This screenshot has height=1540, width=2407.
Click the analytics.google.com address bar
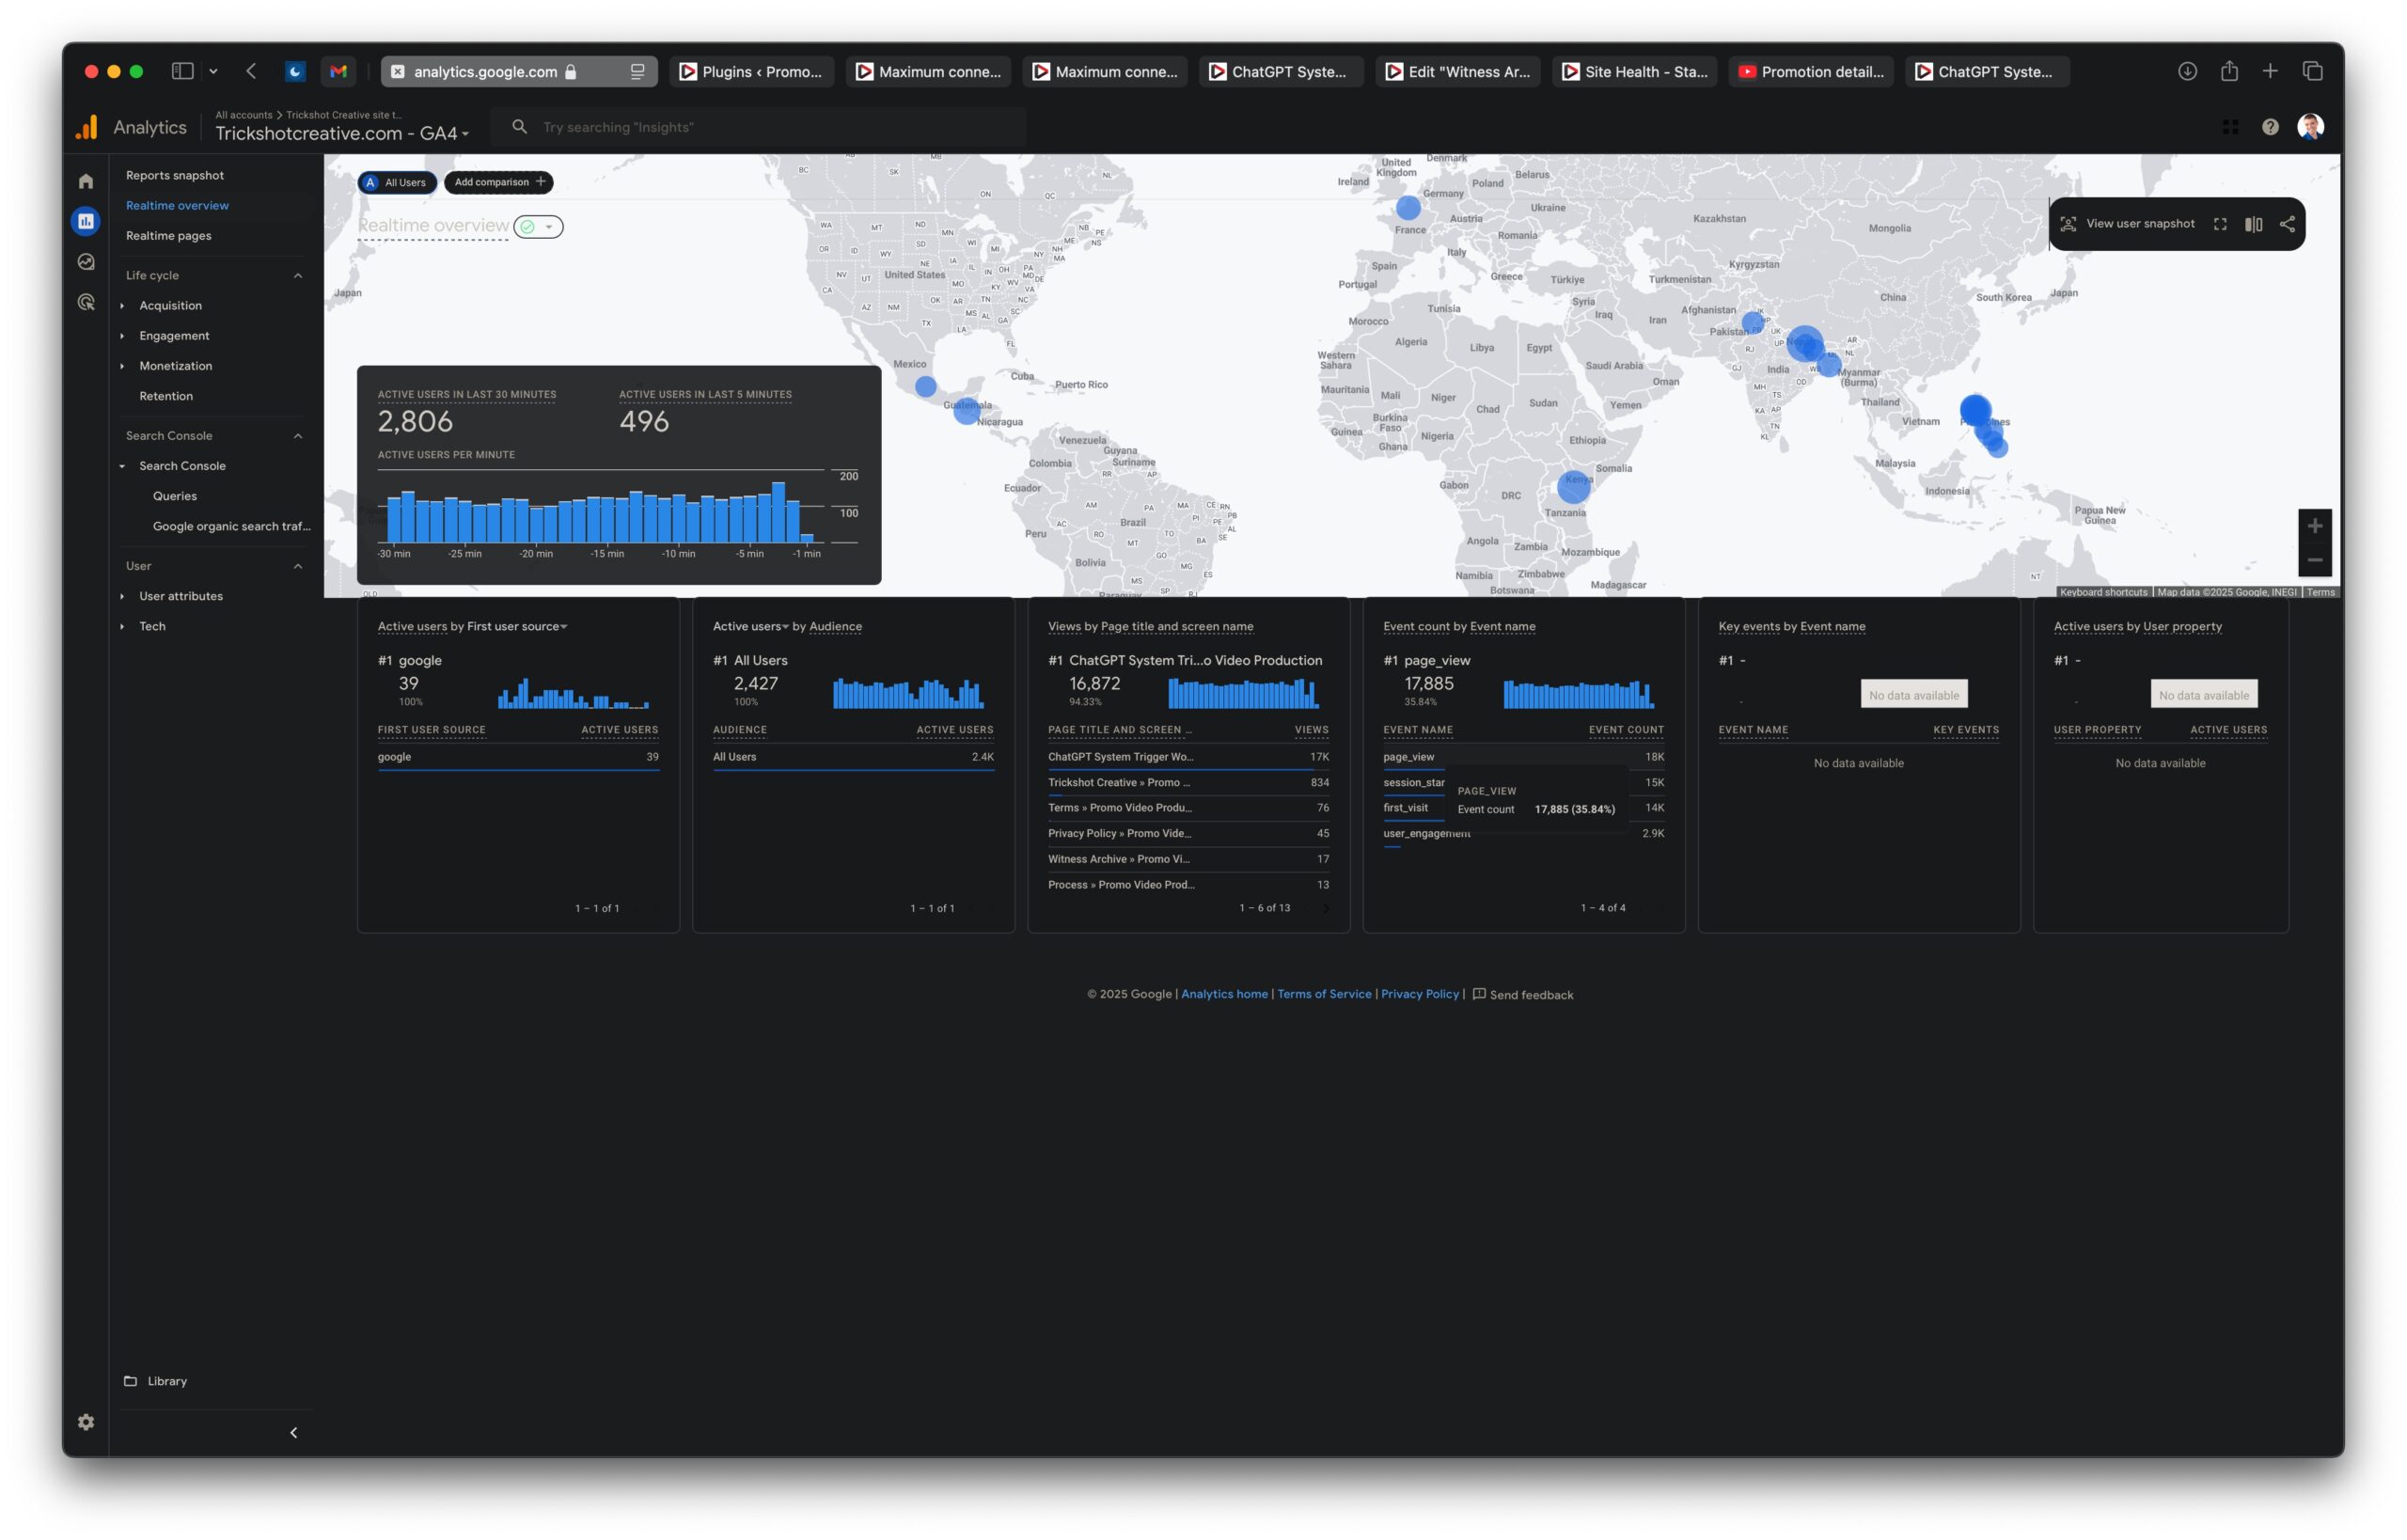[x=519, y=72]
